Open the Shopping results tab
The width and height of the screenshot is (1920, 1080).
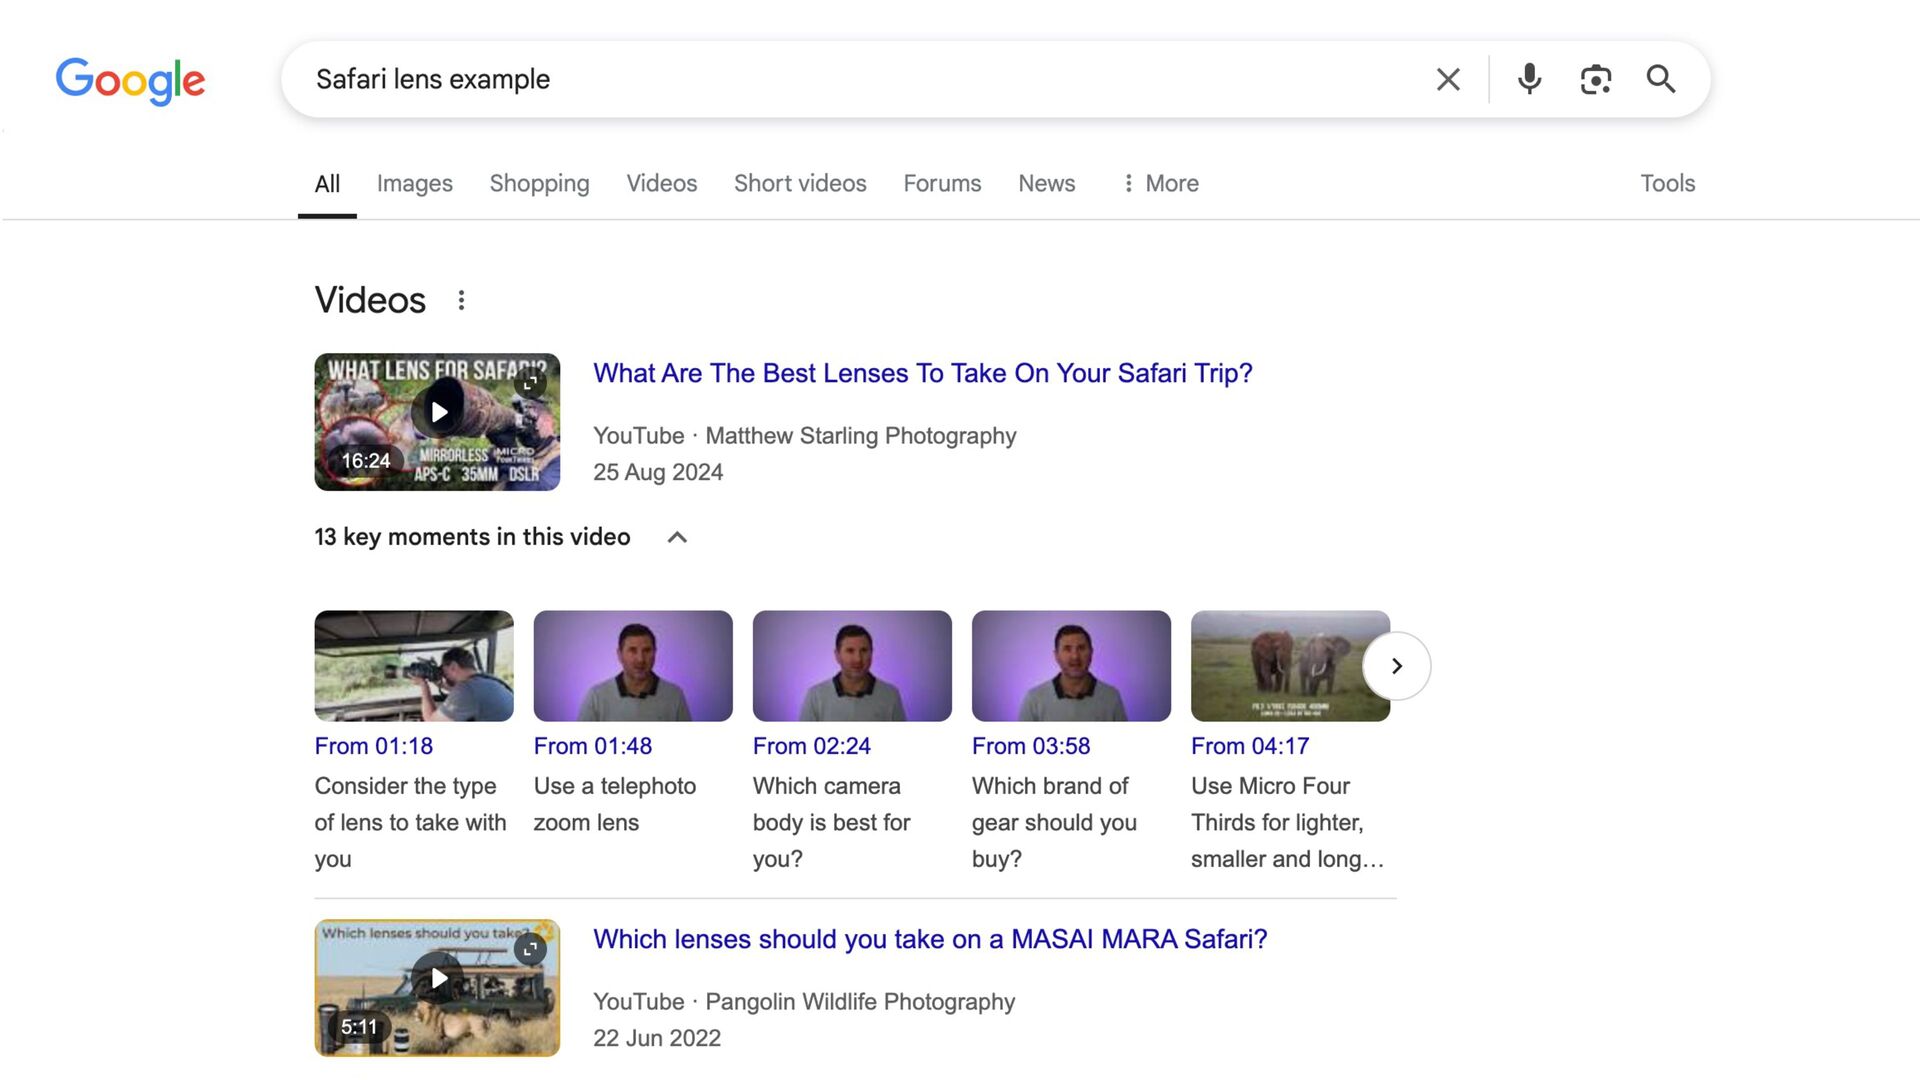click(x=539, y=183)
